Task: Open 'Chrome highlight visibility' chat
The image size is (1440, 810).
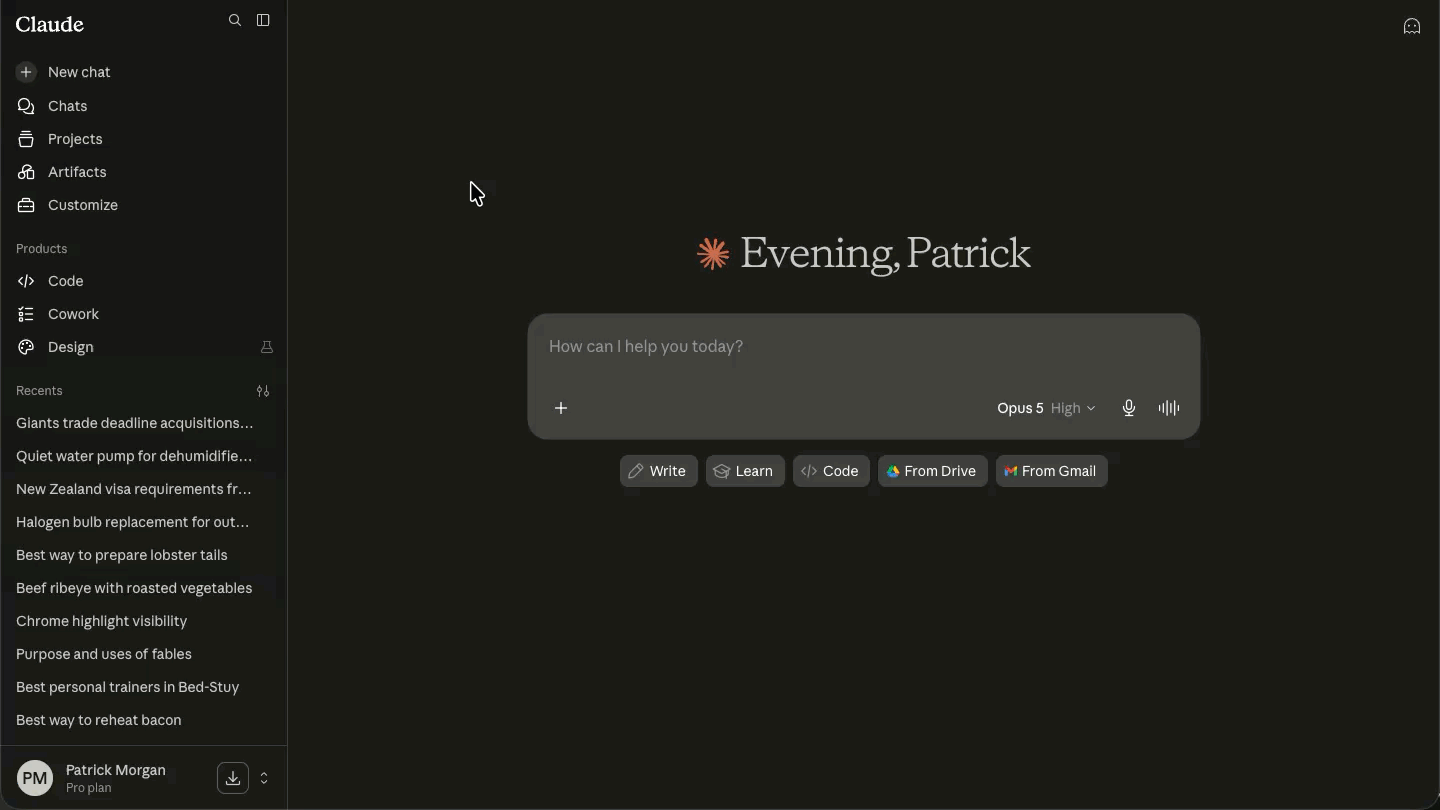Action: [144, 621]
